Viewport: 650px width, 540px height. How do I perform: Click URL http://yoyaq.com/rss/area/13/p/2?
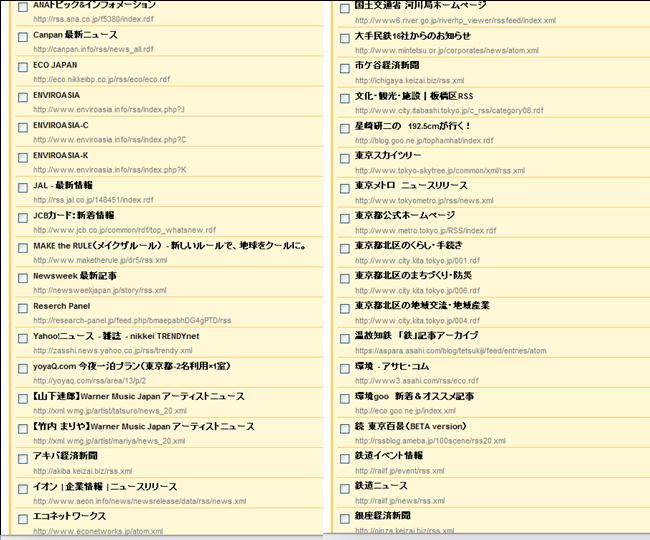point(90,380)
